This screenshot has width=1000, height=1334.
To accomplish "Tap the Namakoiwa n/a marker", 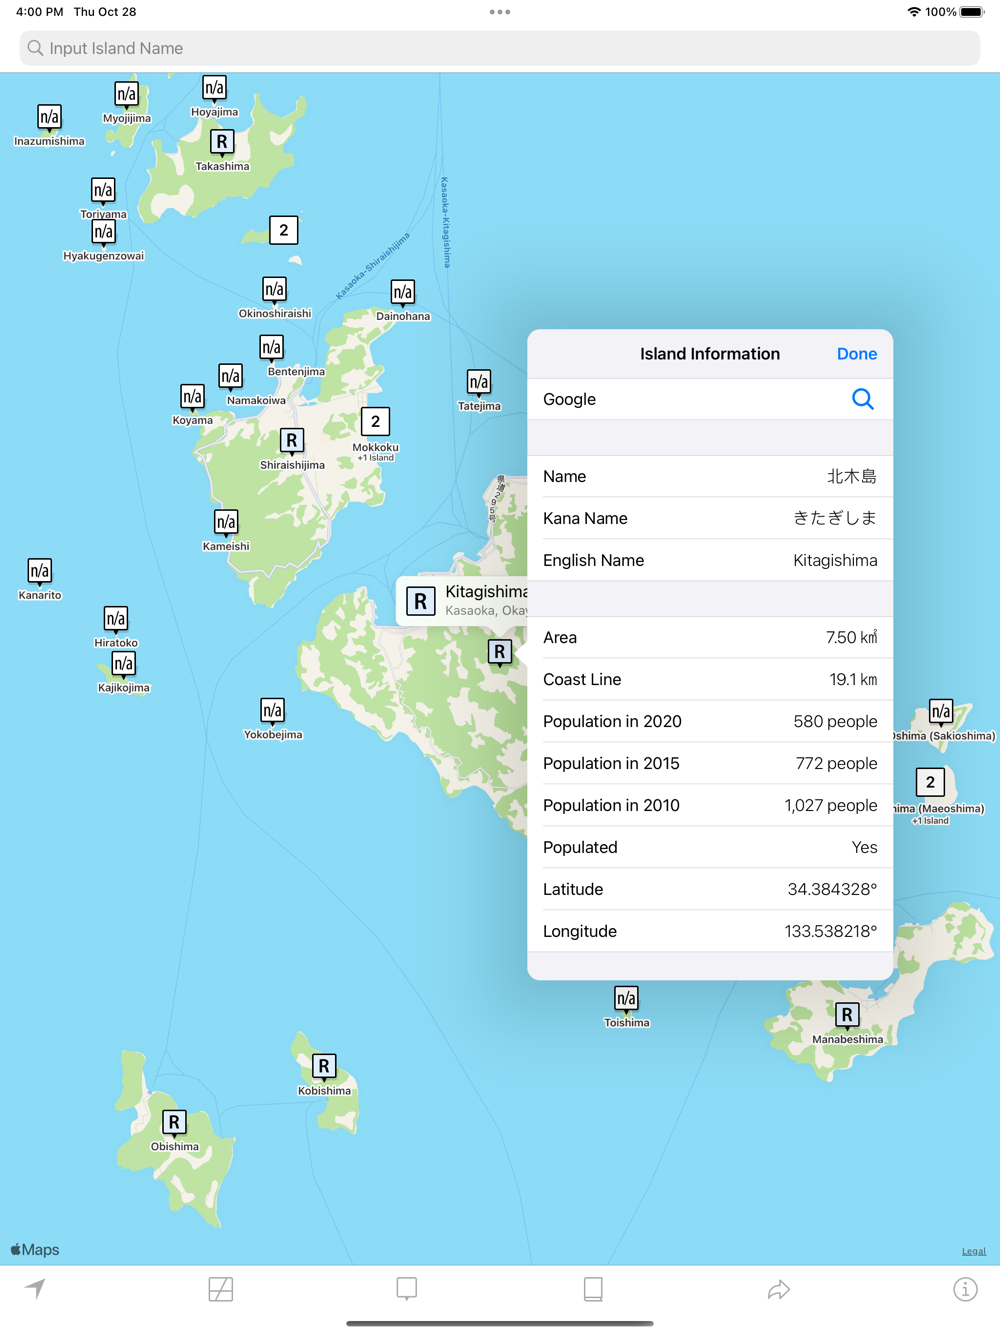I will pyautogui.click(x=230, y=377).
